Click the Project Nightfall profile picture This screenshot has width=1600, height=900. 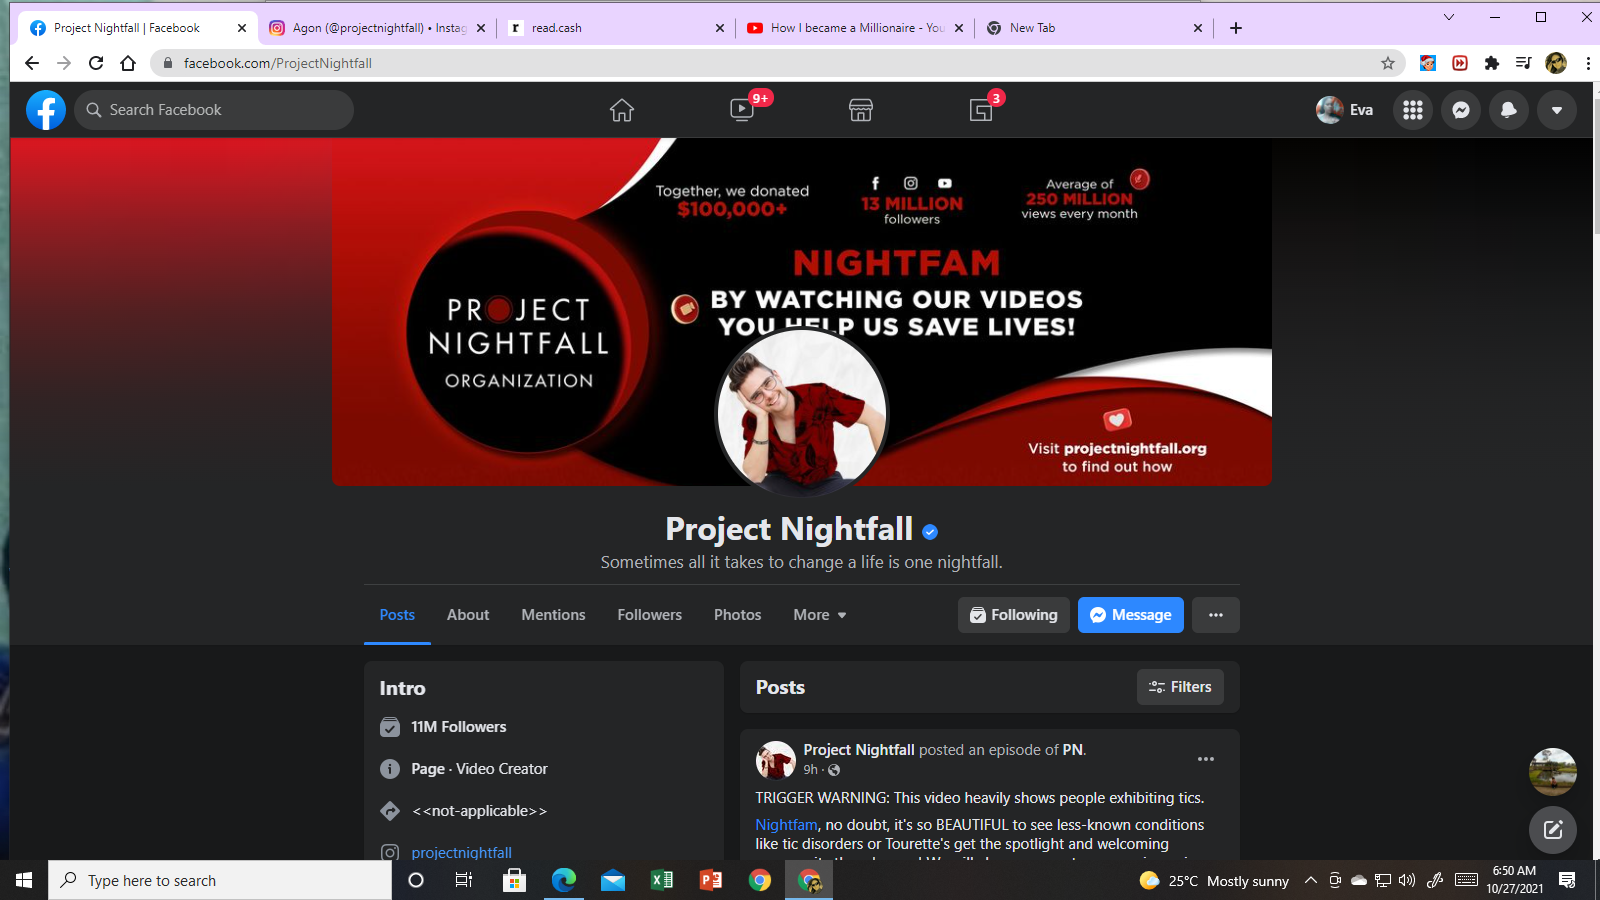(802, 412)
